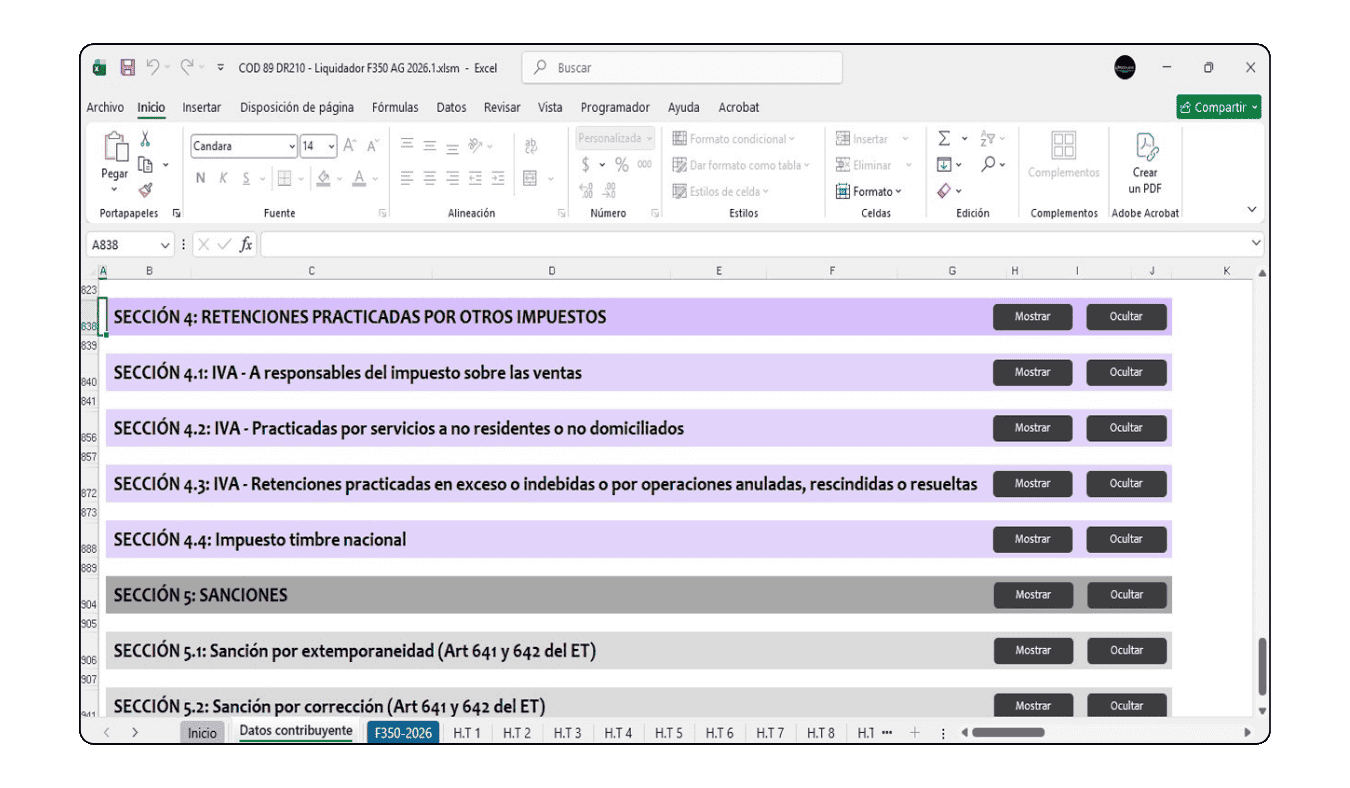Click the Compartir share button

pos(1218,108)
